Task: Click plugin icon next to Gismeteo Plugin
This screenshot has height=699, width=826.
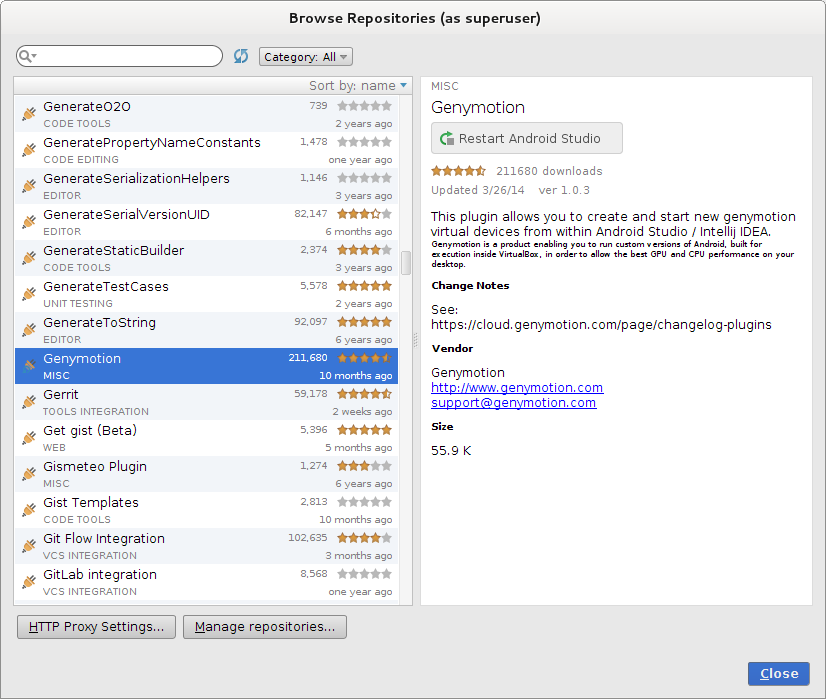Action: 29,474
